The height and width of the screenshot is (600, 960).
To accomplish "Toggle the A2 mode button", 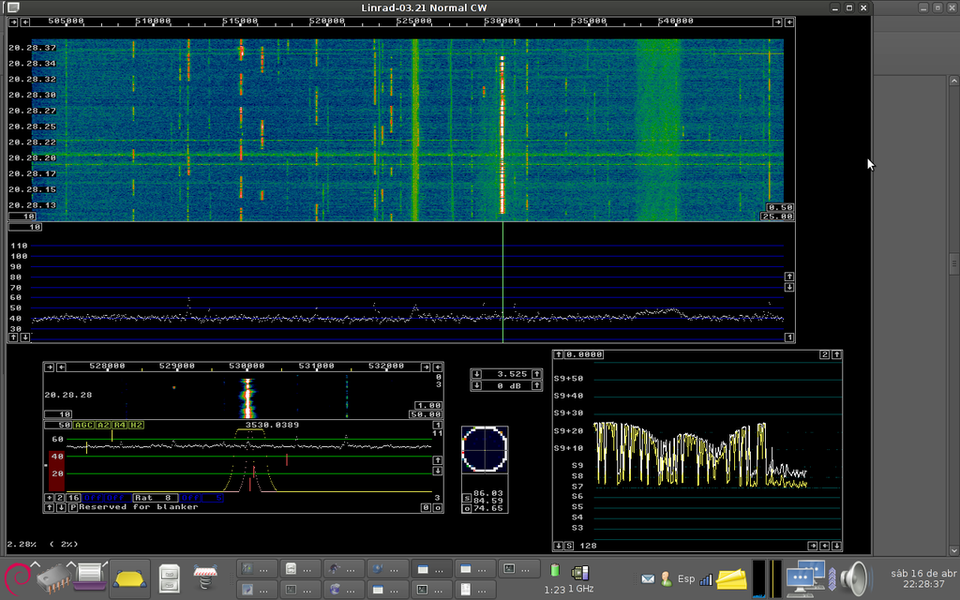I will (103, 425).
